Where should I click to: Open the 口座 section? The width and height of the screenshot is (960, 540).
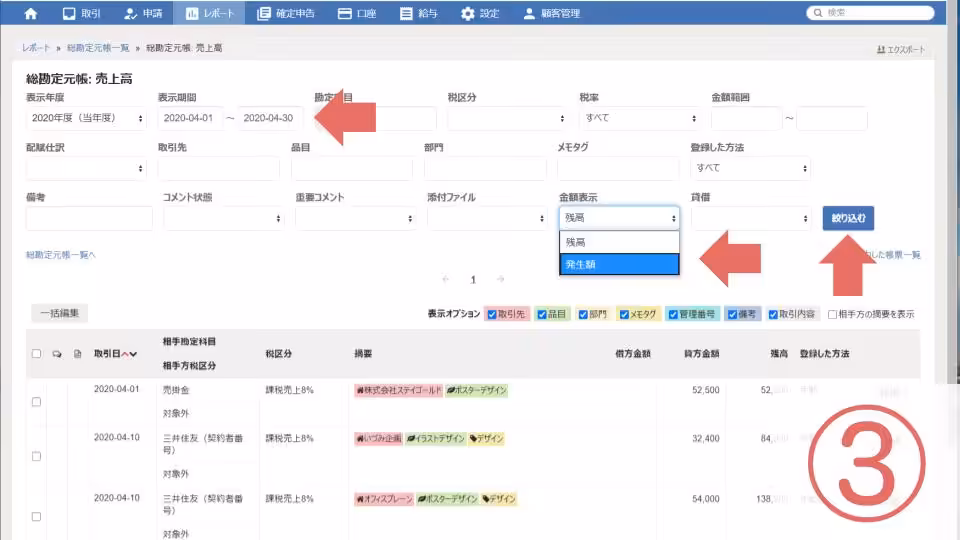click(x=357, y=14)
